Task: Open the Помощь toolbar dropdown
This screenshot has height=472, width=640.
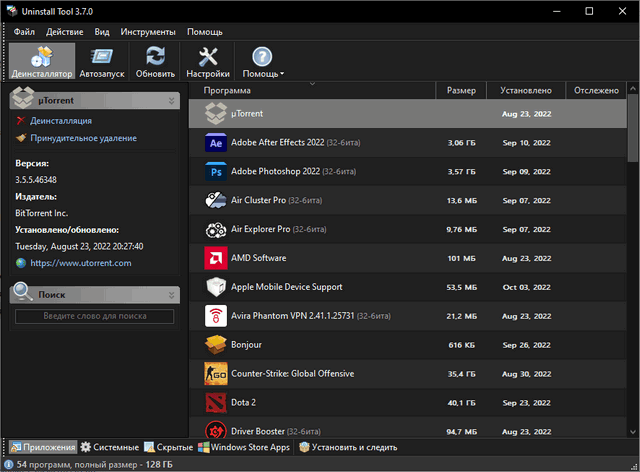Action: [x=262, y=61]
